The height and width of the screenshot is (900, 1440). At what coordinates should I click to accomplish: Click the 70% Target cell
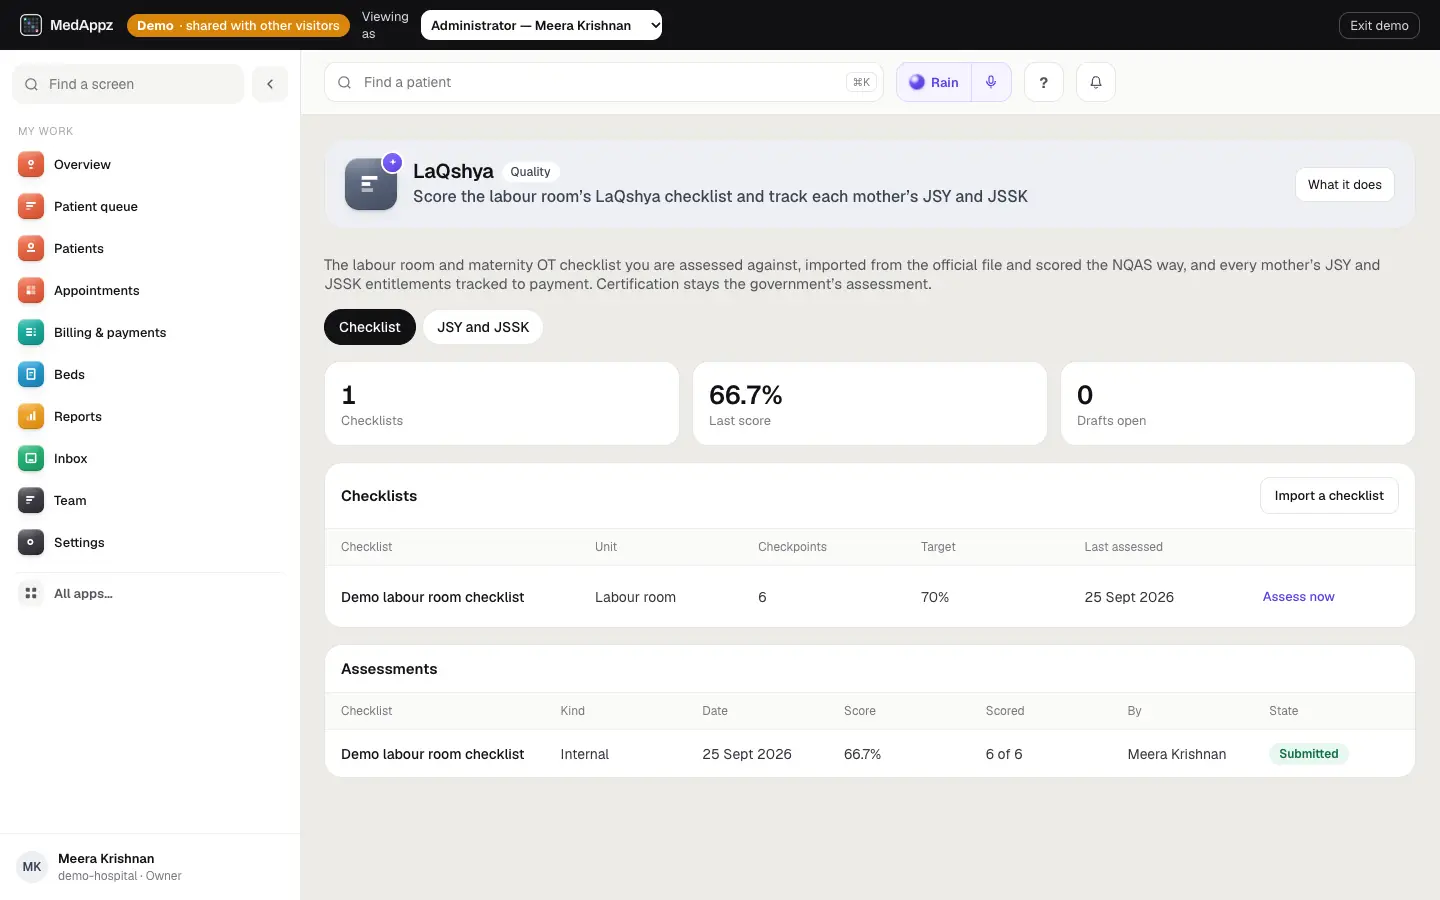coord(935,597)
